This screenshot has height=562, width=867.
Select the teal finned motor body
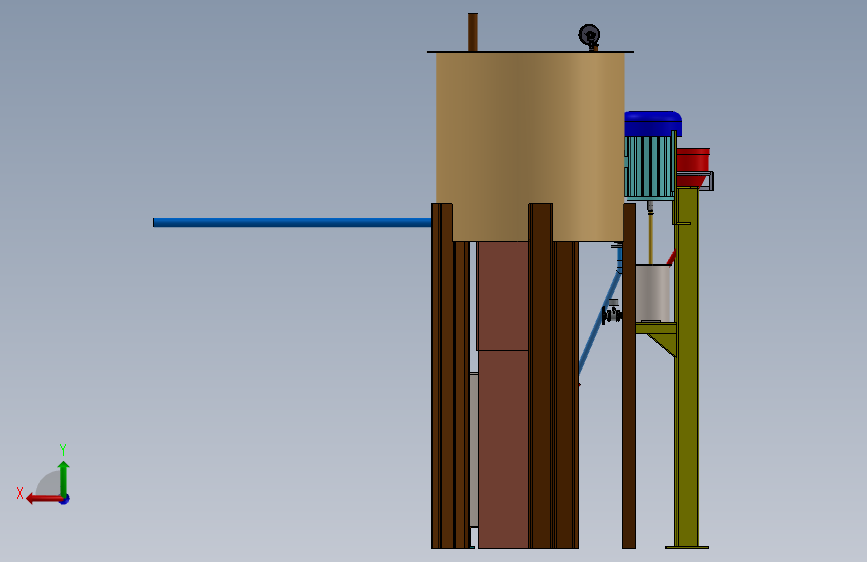coord(650,166)
